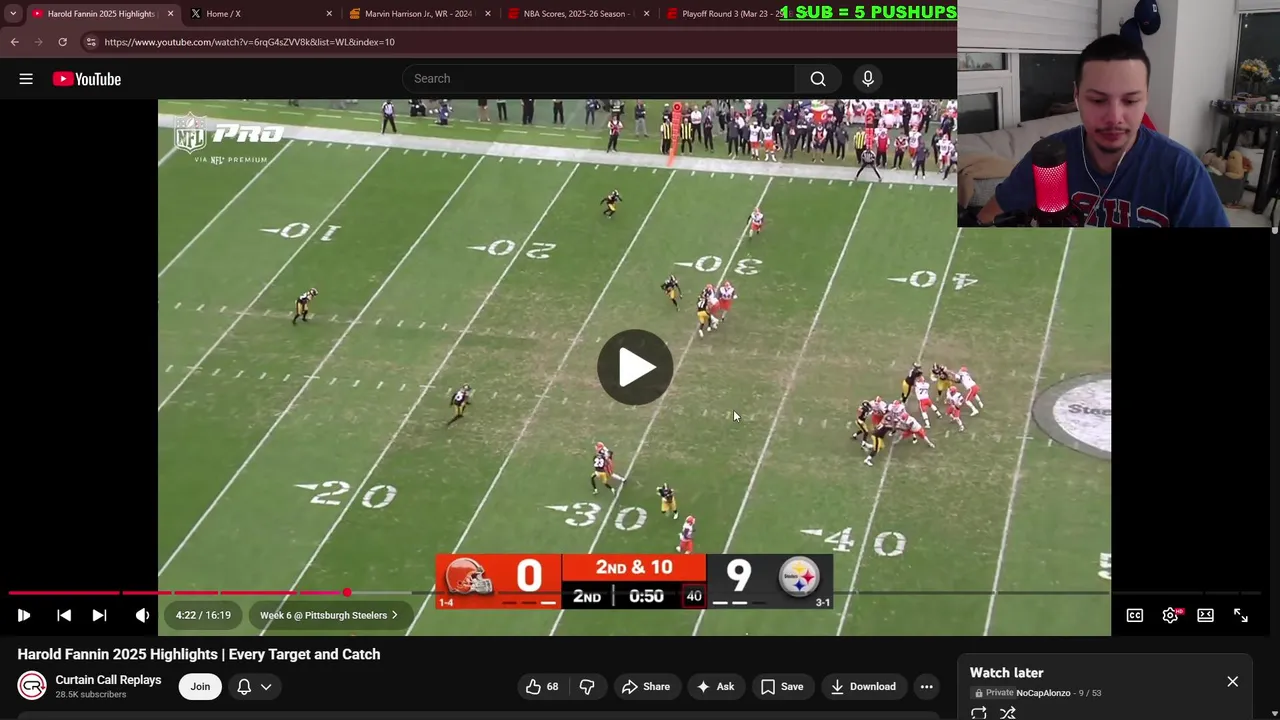The height and width of the screenshot is (720, 1280).
Task: Toggle playlist loop in Watch later panel
Action: 978,713
